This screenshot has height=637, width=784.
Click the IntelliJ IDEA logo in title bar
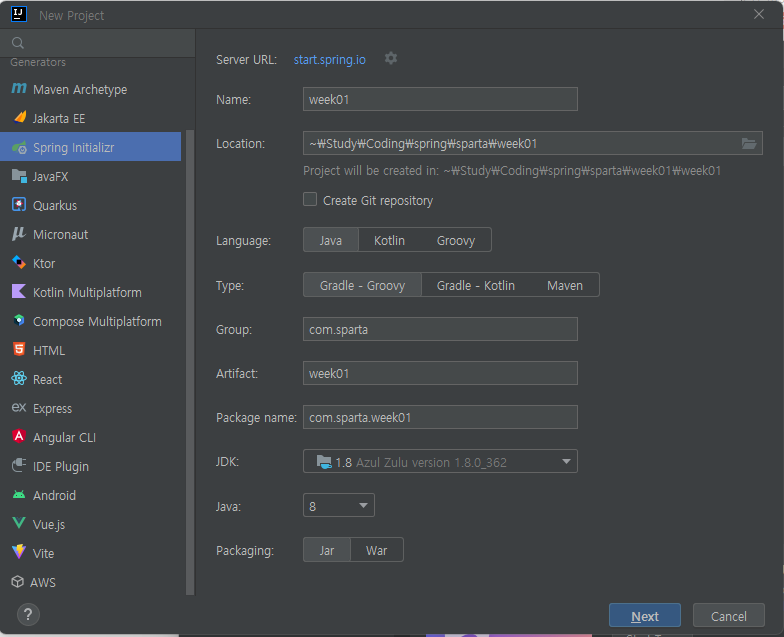[x=19, y=14]
